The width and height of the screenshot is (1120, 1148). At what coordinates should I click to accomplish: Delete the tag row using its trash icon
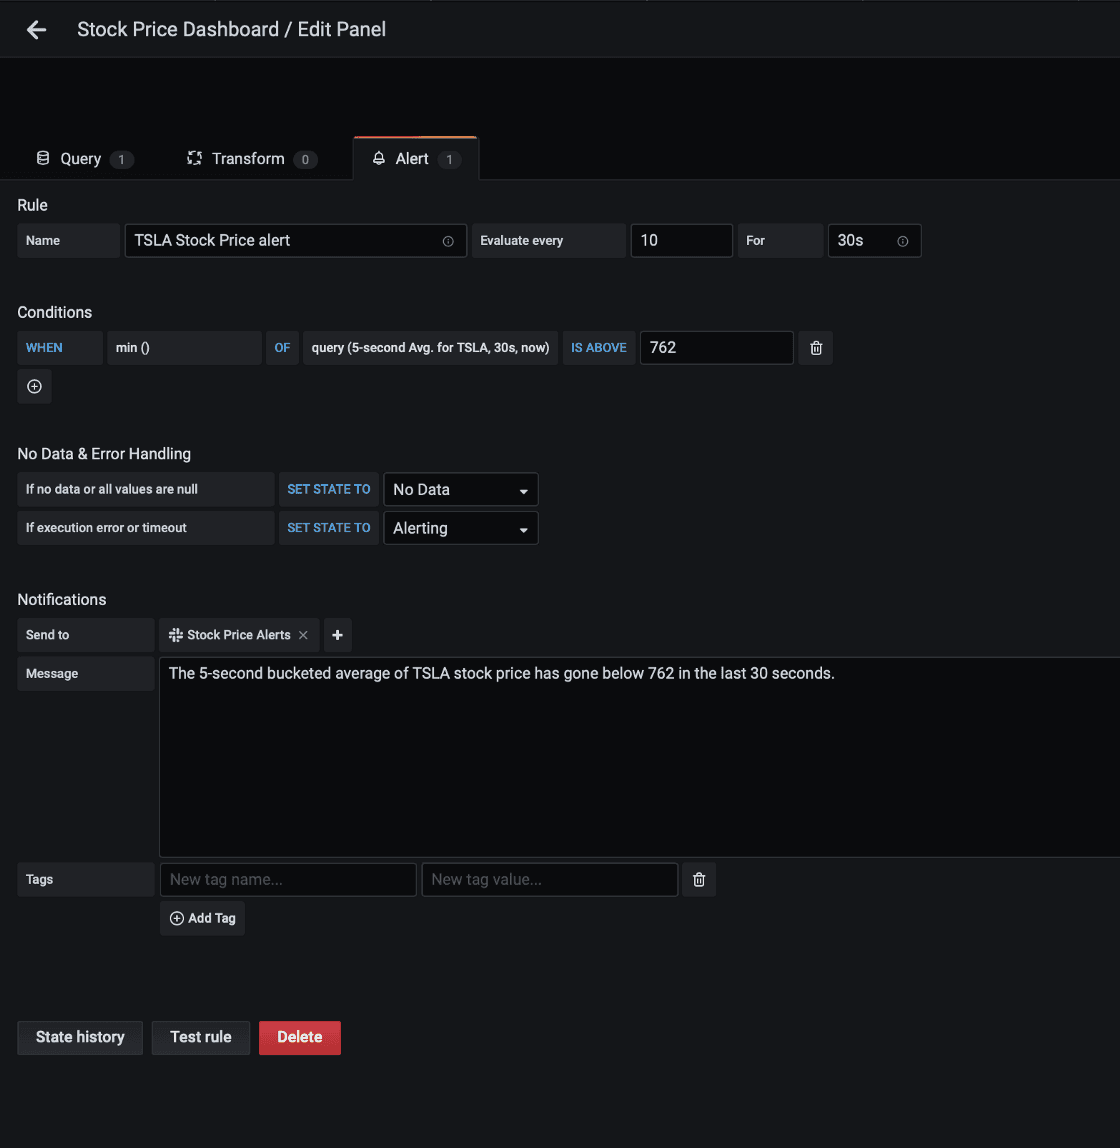(699, 880)
